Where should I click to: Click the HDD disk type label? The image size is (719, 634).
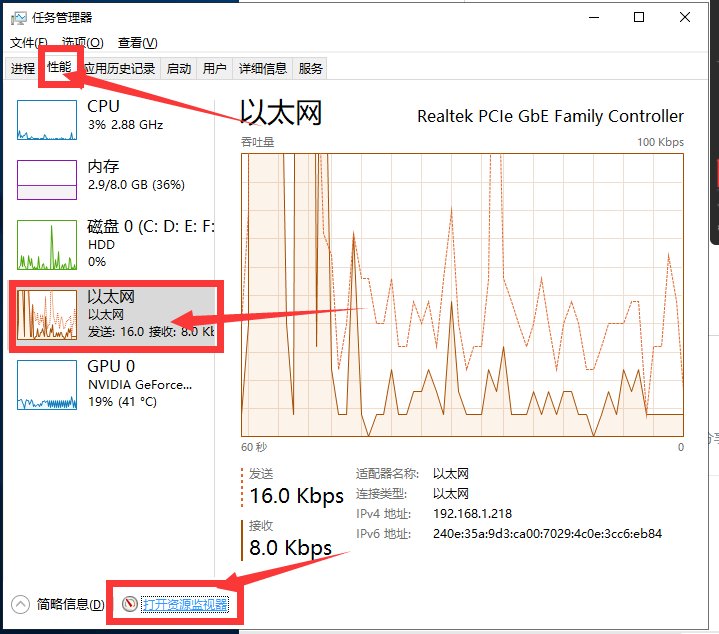[101, 245]
